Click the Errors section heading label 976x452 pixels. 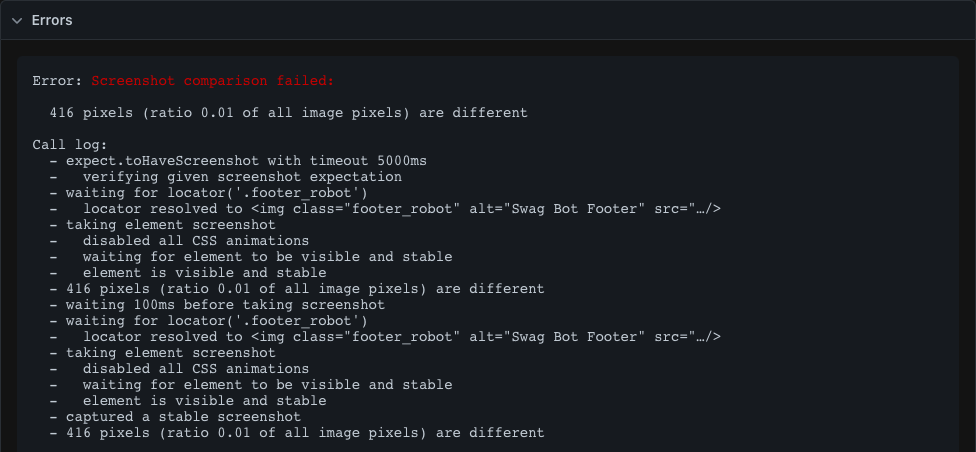tap(52, 21)
